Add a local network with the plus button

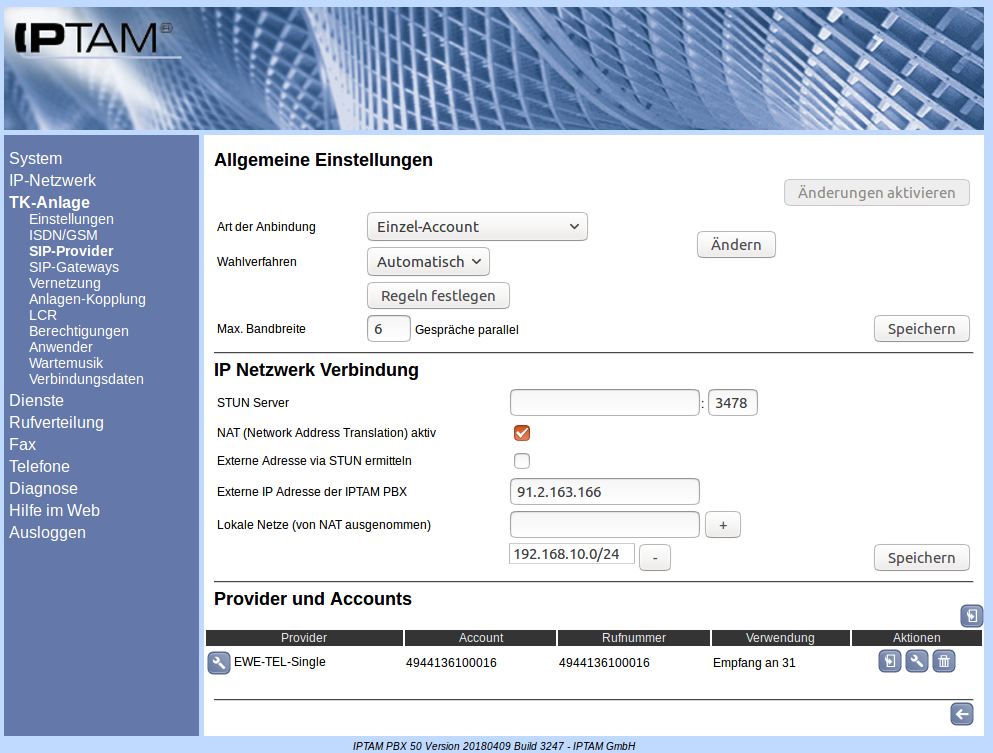[x=722, y=525]
